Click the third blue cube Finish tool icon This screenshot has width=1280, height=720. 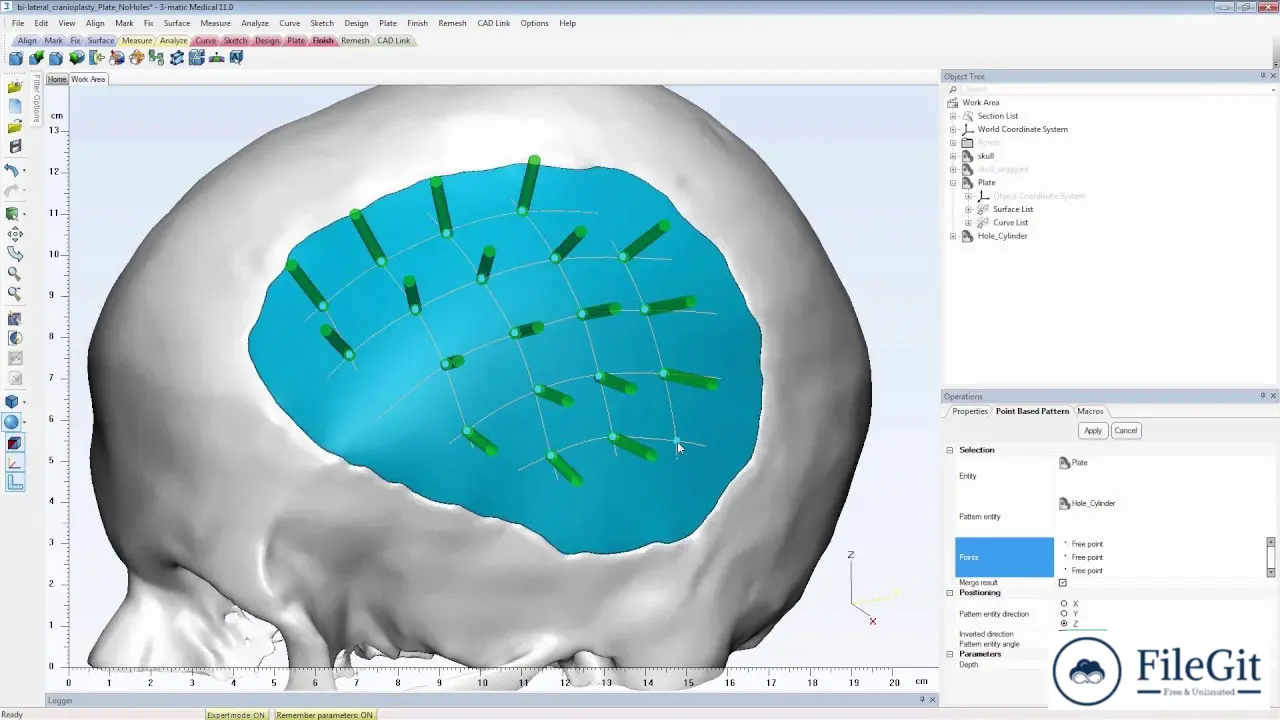tap(56, 58)
